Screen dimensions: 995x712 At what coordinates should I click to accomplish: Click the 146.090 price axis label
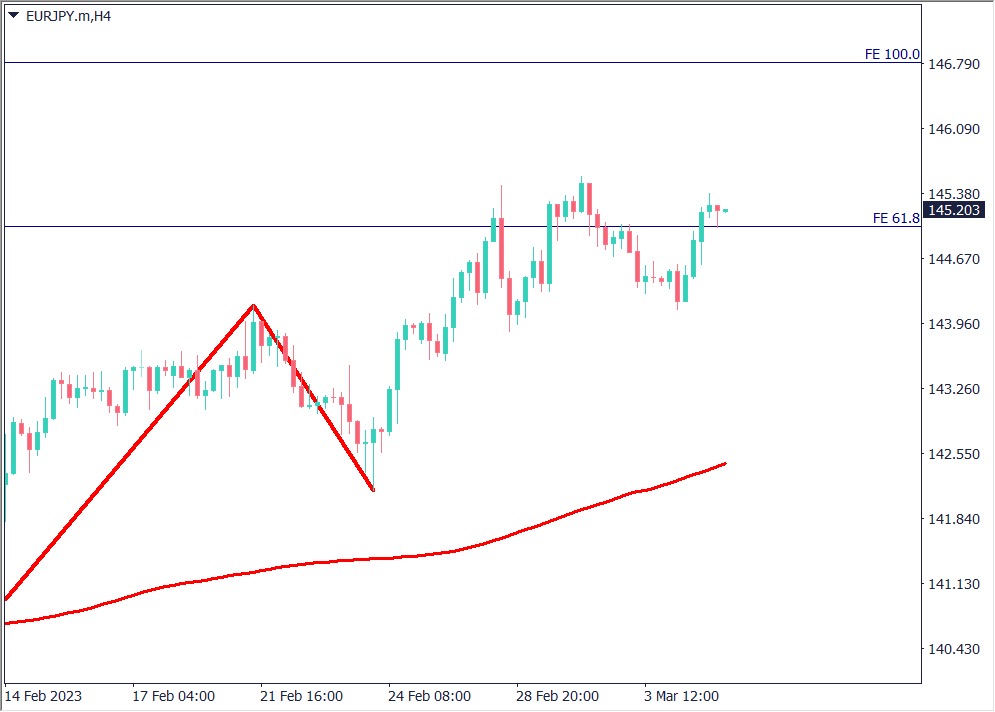click(954, 130)
